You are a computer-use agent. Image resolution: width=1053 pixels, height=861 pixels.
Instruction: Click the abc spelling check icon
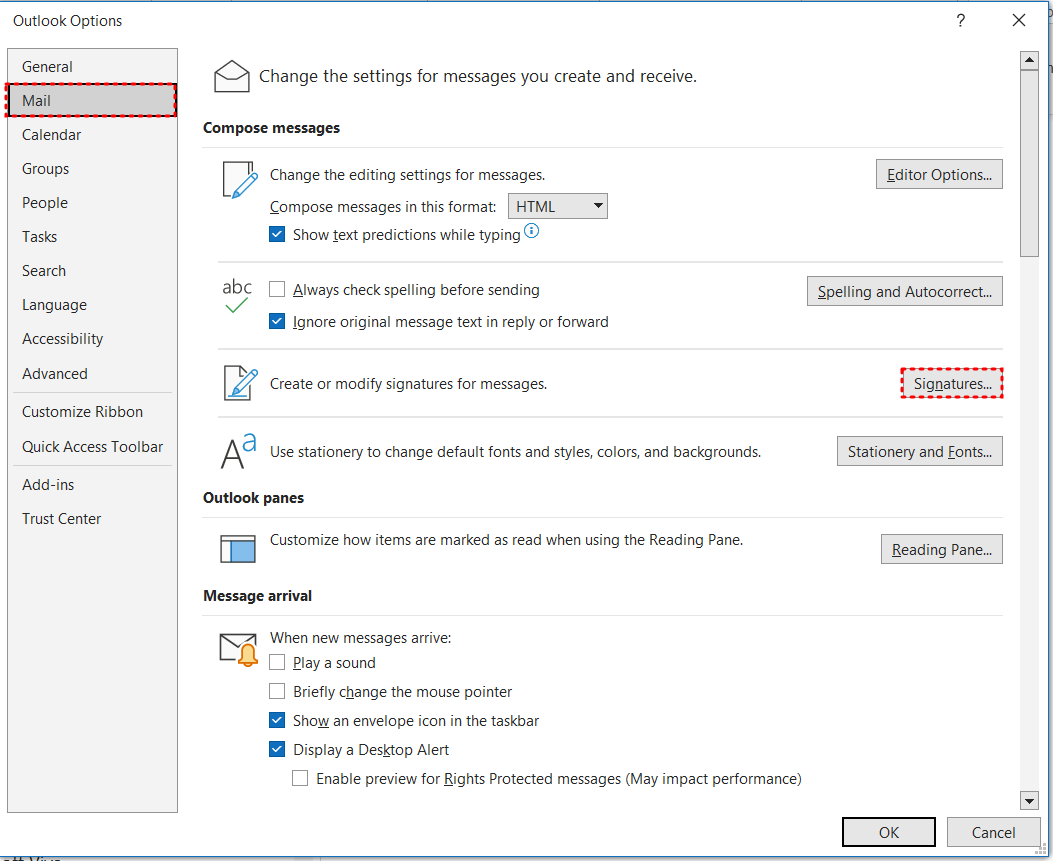pos(237,296)
